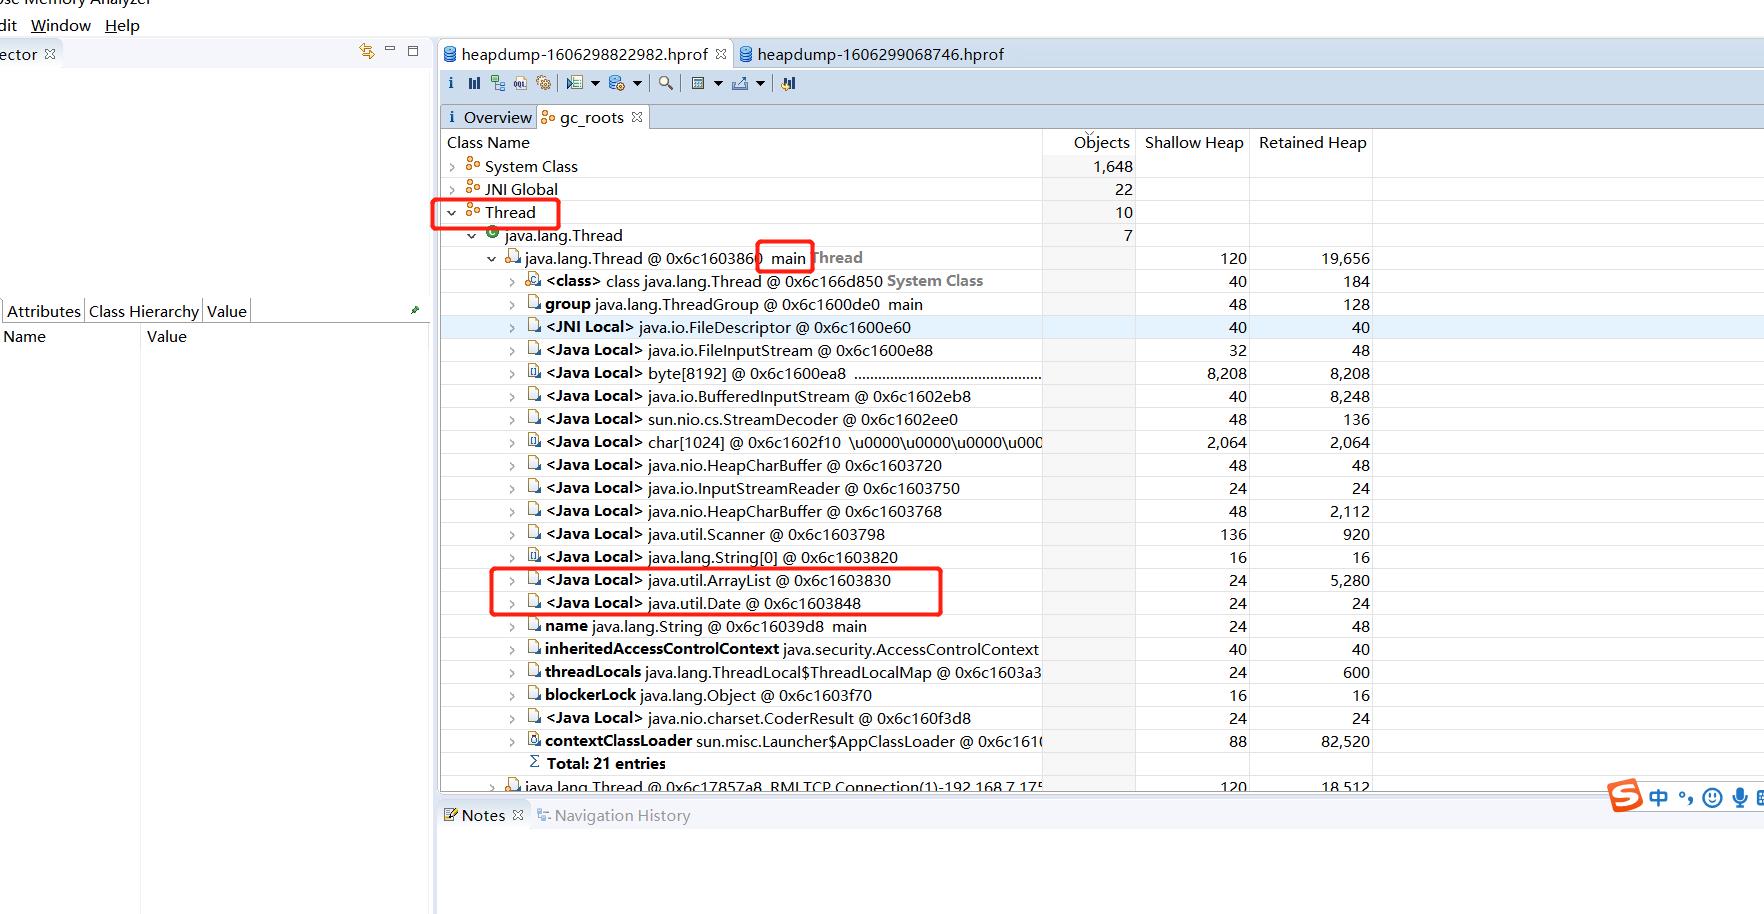Click the link with editor icon in Inspector
Screen dimensions: 1764x914
point(367,51)
